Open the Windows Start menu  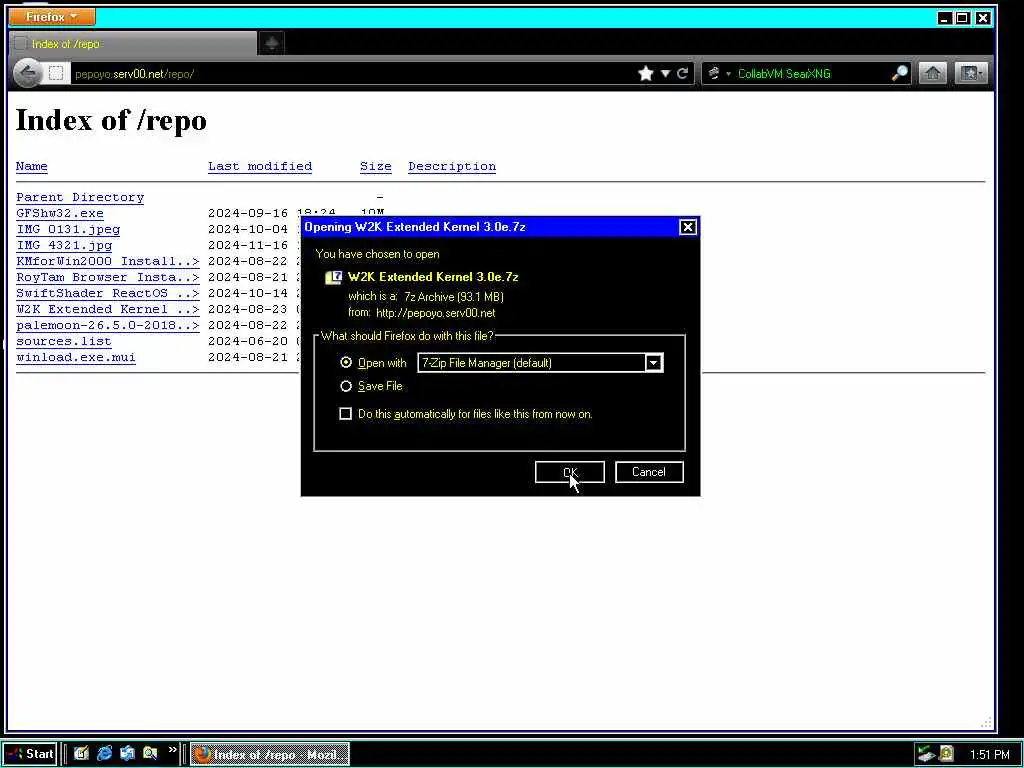(x=30, y=754)
